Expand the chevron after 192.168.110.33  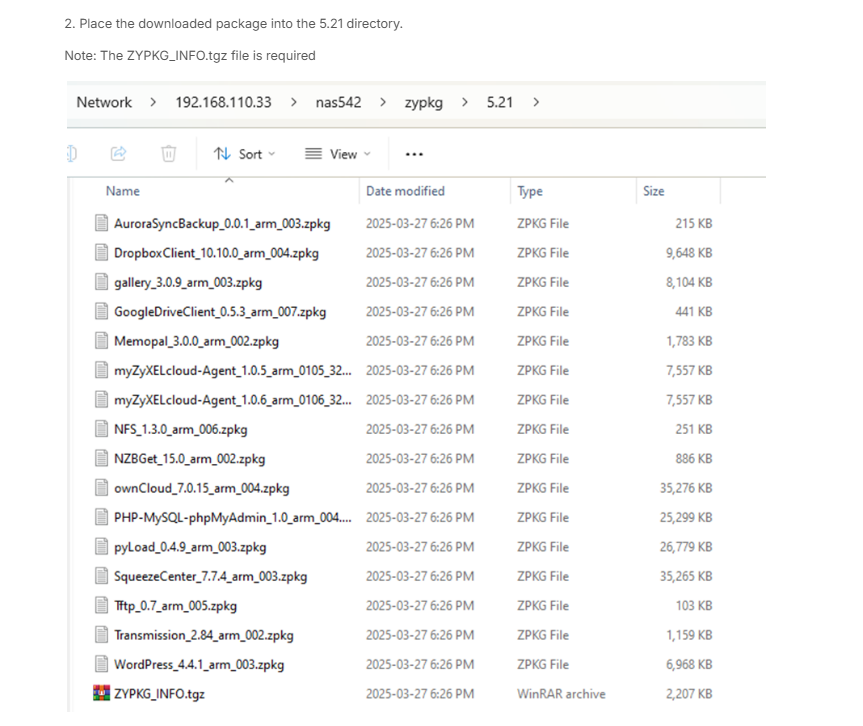pyautogui.click(x=294, y=102)
